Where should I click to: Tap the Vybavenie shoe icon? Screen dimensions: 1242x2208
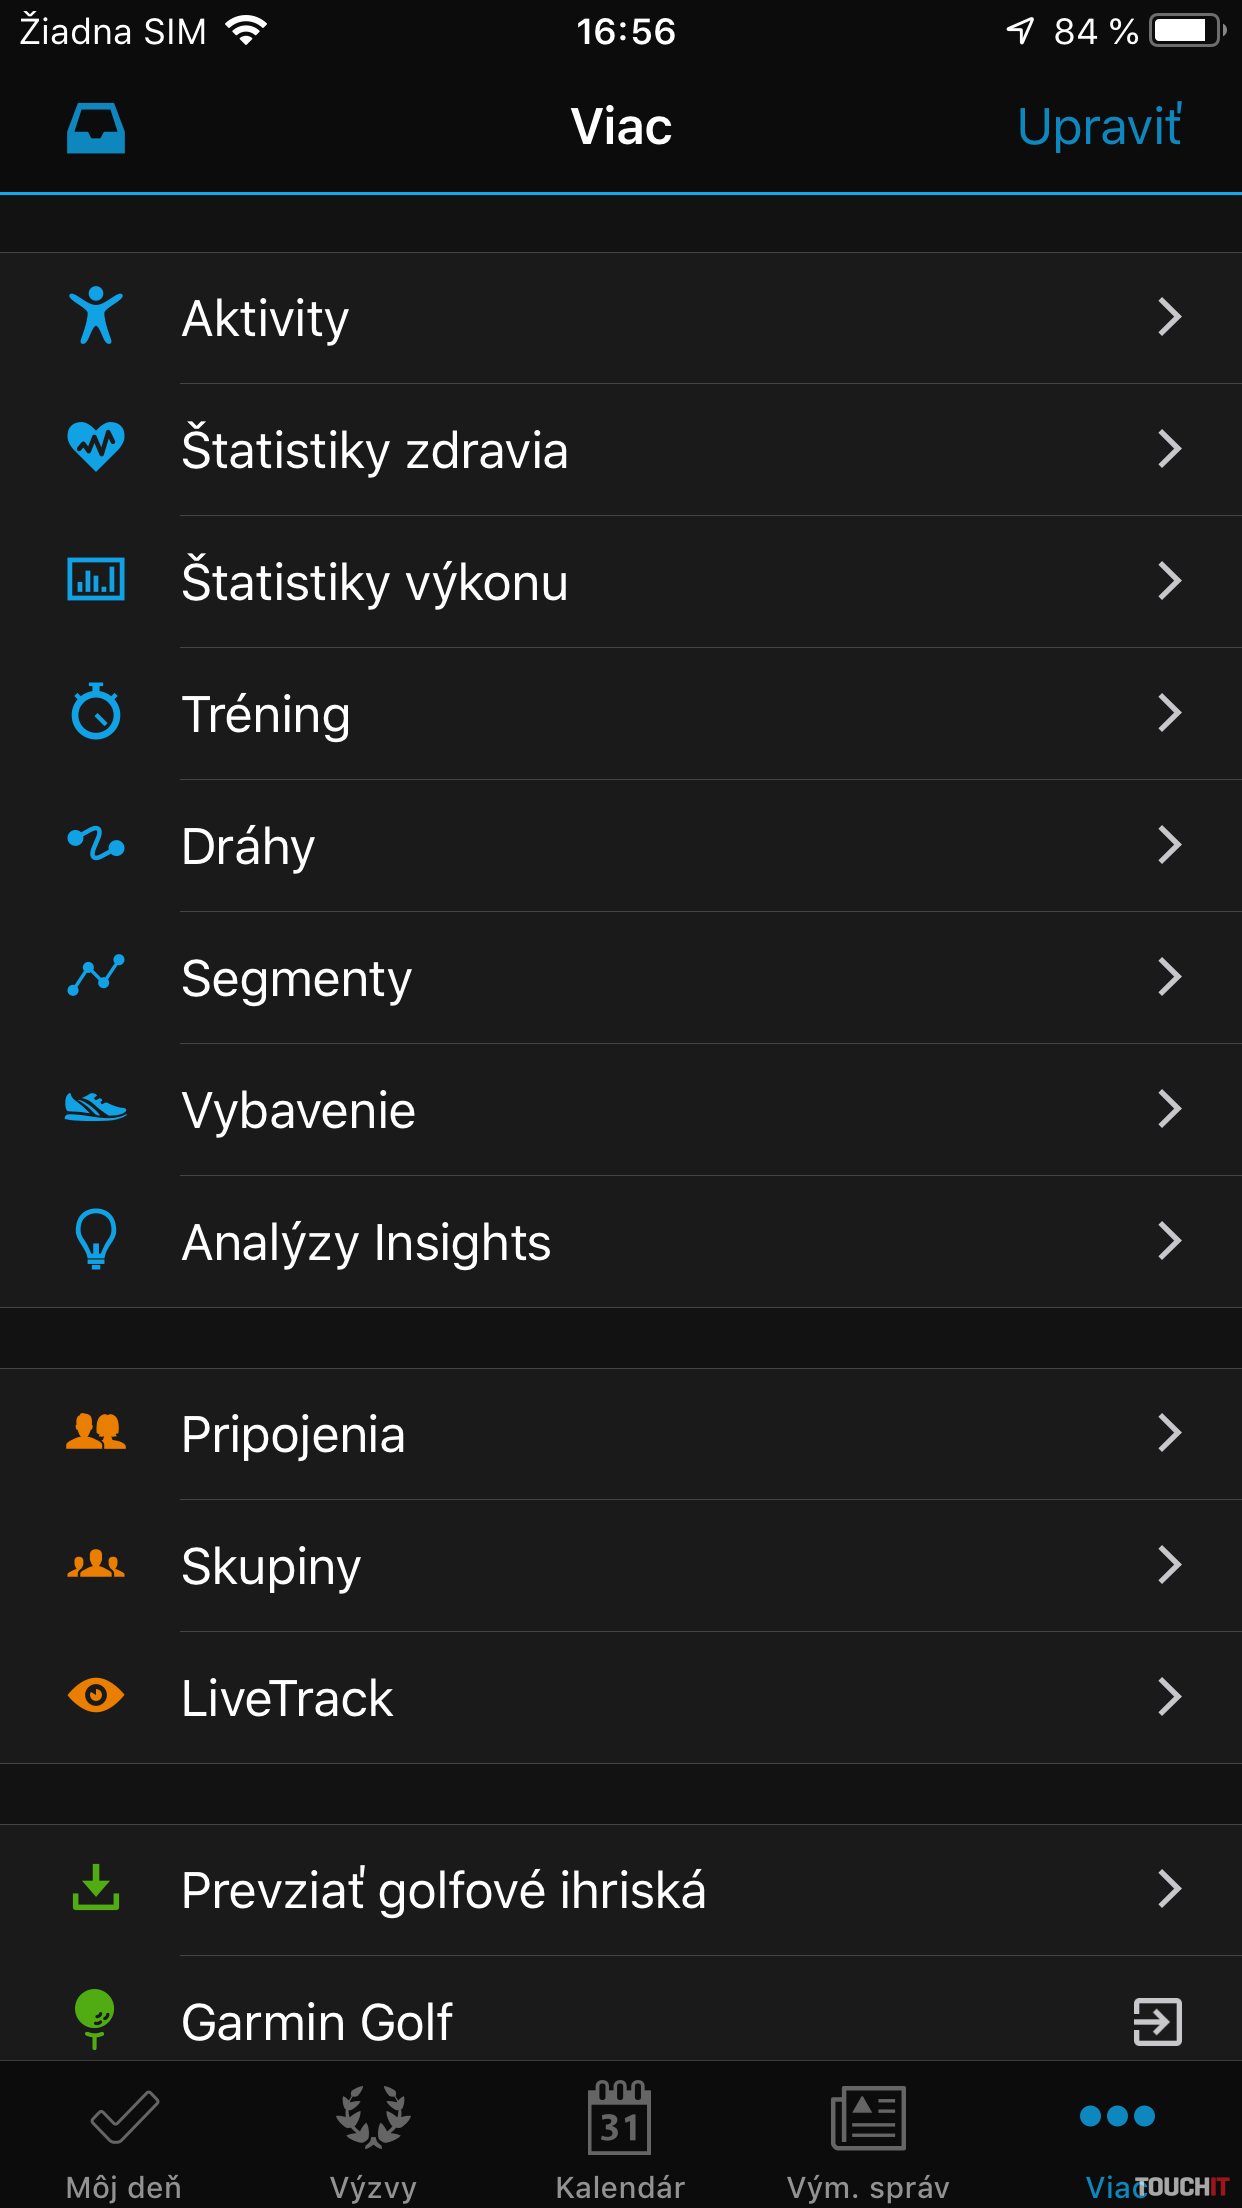tap(96, 1108)
